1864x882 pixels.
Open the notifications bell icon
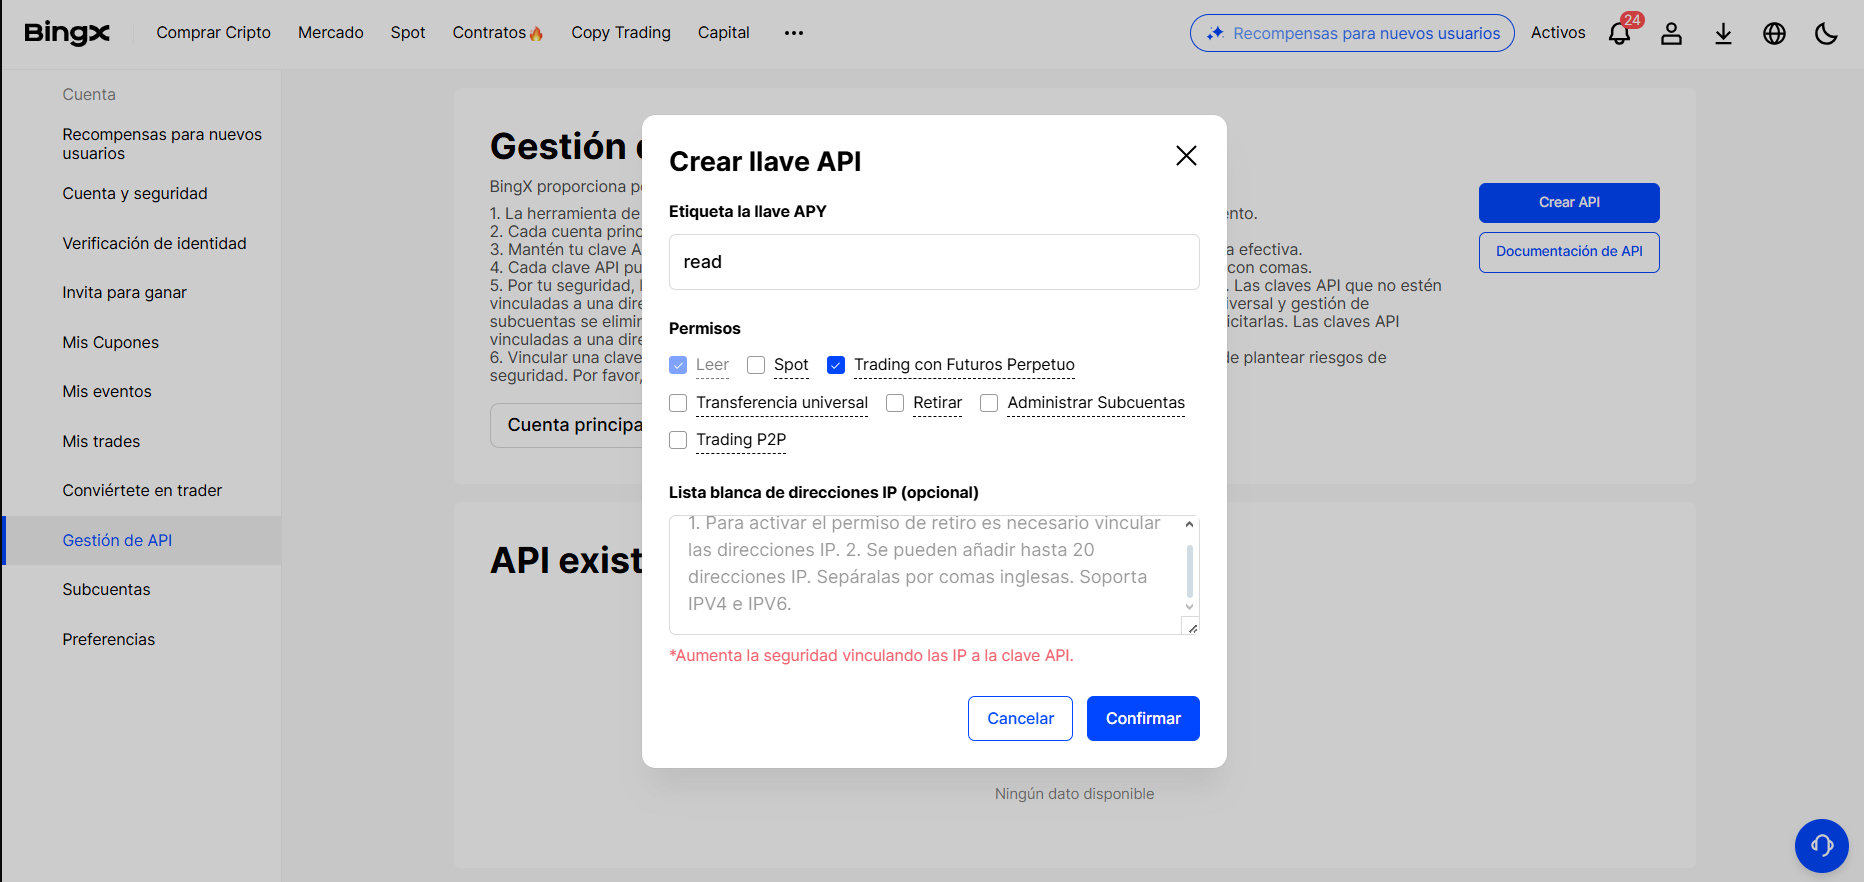(x=1619, y=34)
